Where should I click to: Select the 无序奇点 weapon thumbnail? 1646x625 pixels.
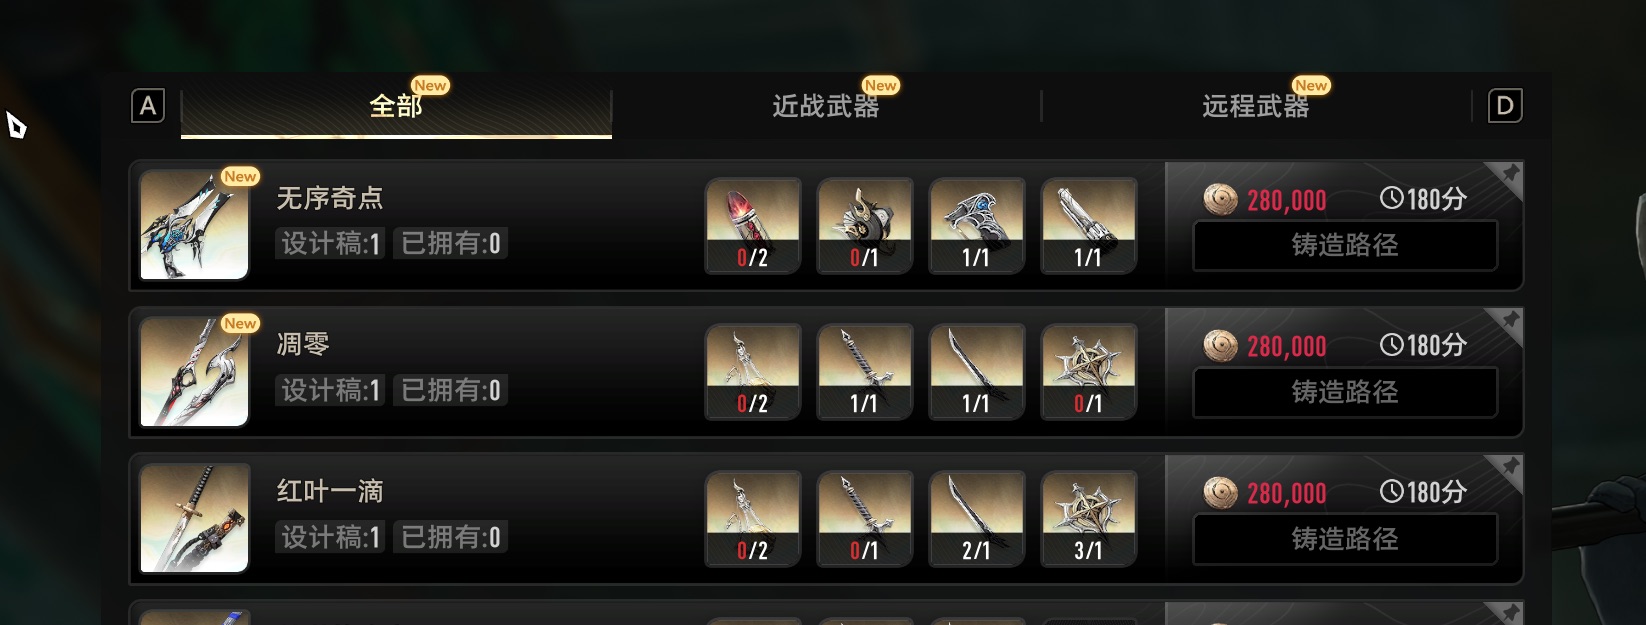click(194, 225)
